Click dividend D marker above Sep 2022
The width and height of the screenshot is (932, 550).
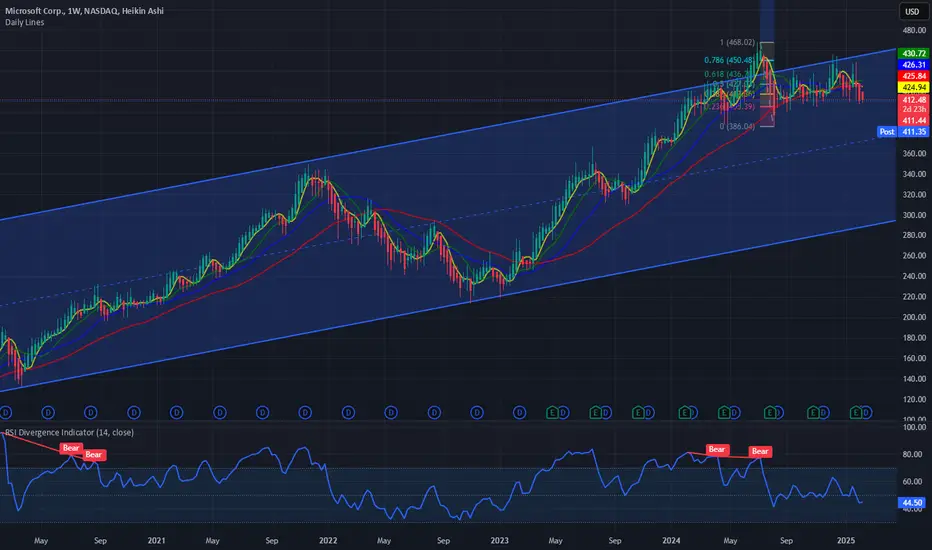(x=434, y=412)
